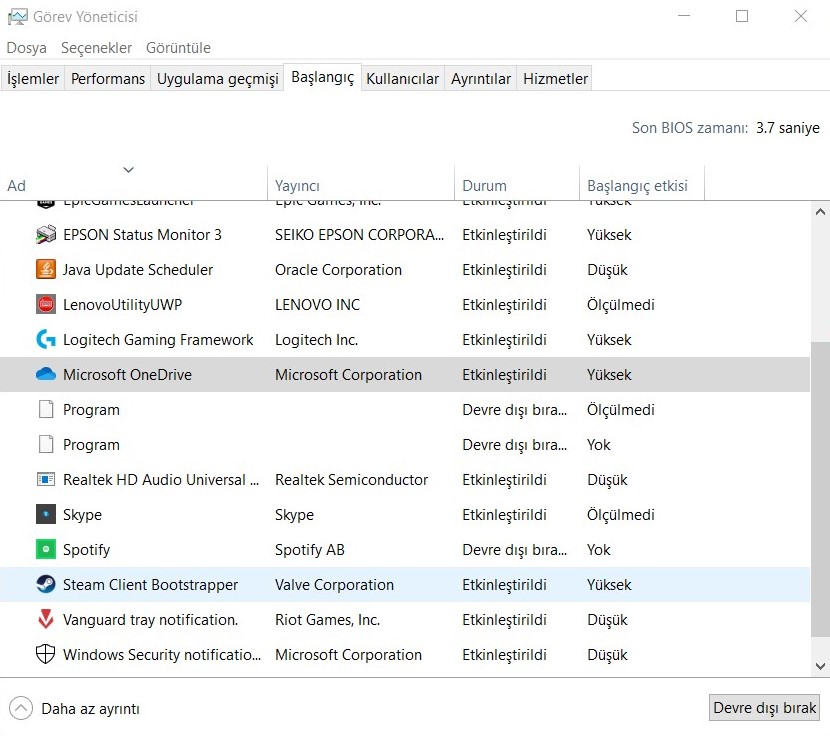Click the 'Devre dışı bırak' button
Screen dimensions: 830x736
[x=764, y=707]
